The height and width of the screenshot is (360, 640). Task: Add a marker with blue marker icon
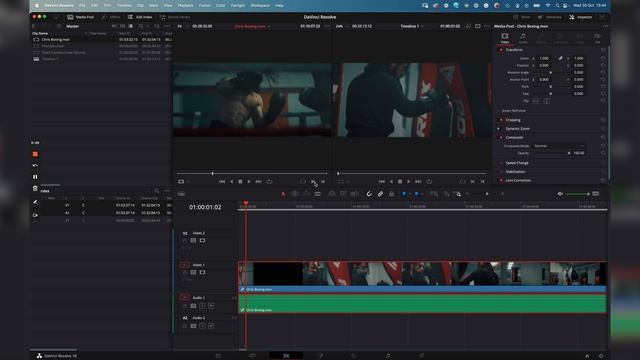[416, 194]
